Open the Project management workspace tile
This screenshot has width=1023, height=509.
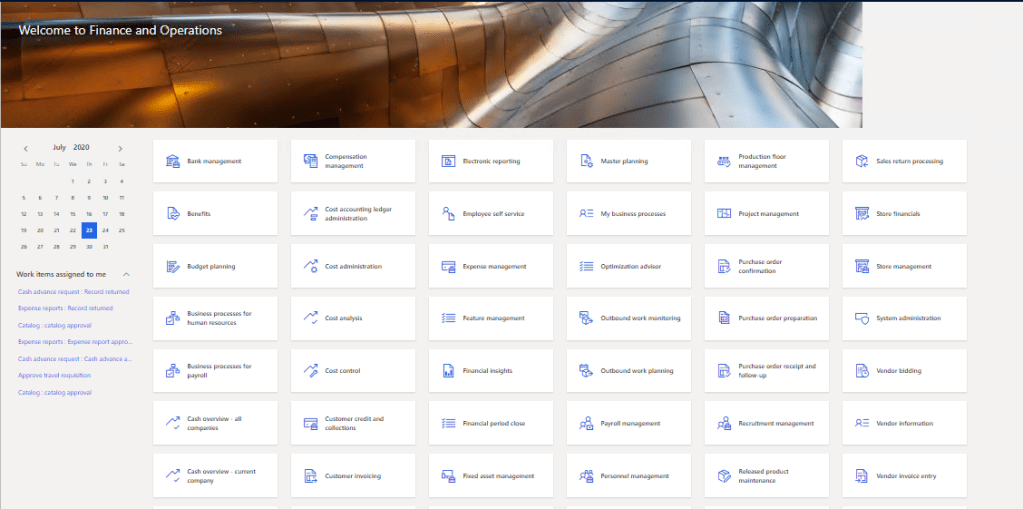766,214
